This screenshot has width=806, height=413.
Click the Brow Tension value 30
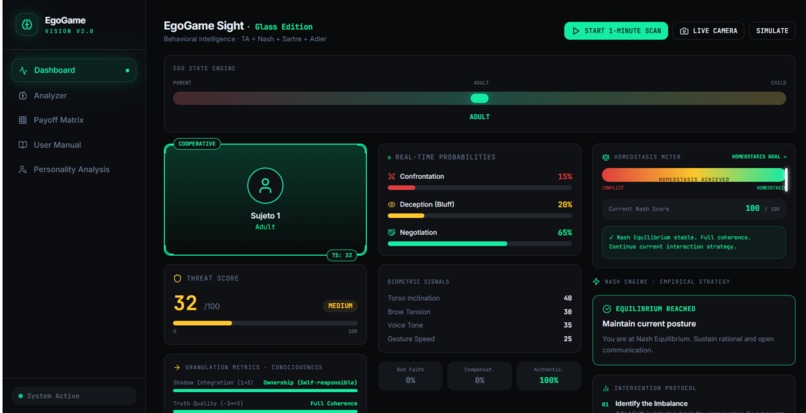coord(567,312)
